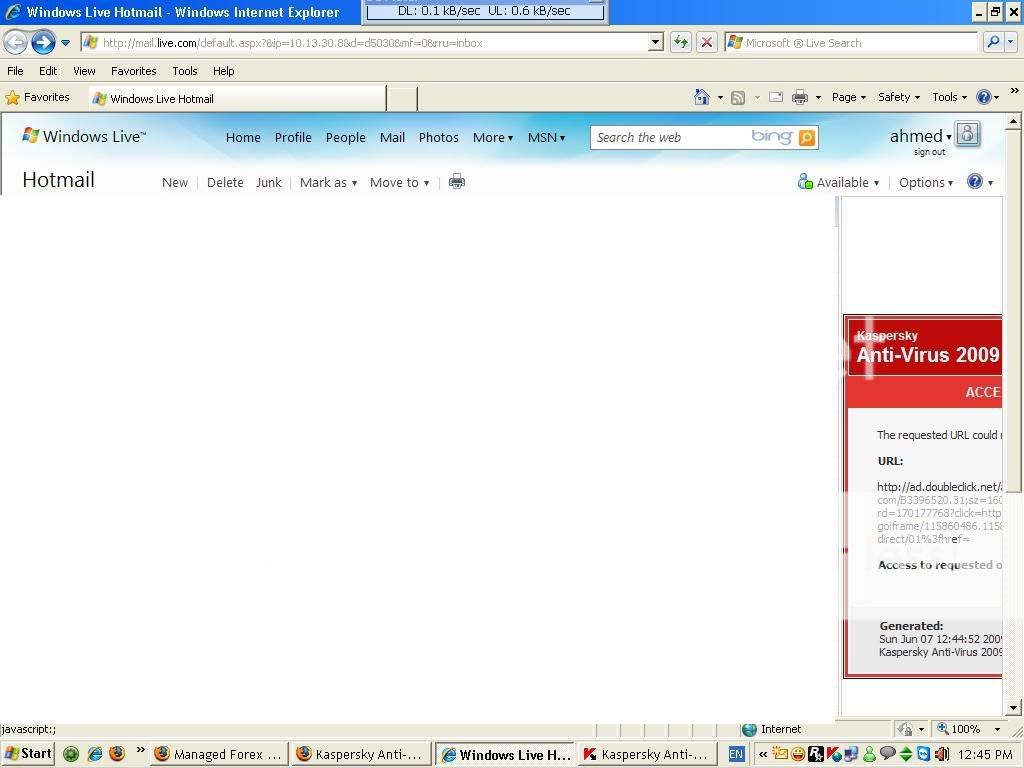1024x768 pixels.
Task: Click the sign out link
Action: point(929,152)
